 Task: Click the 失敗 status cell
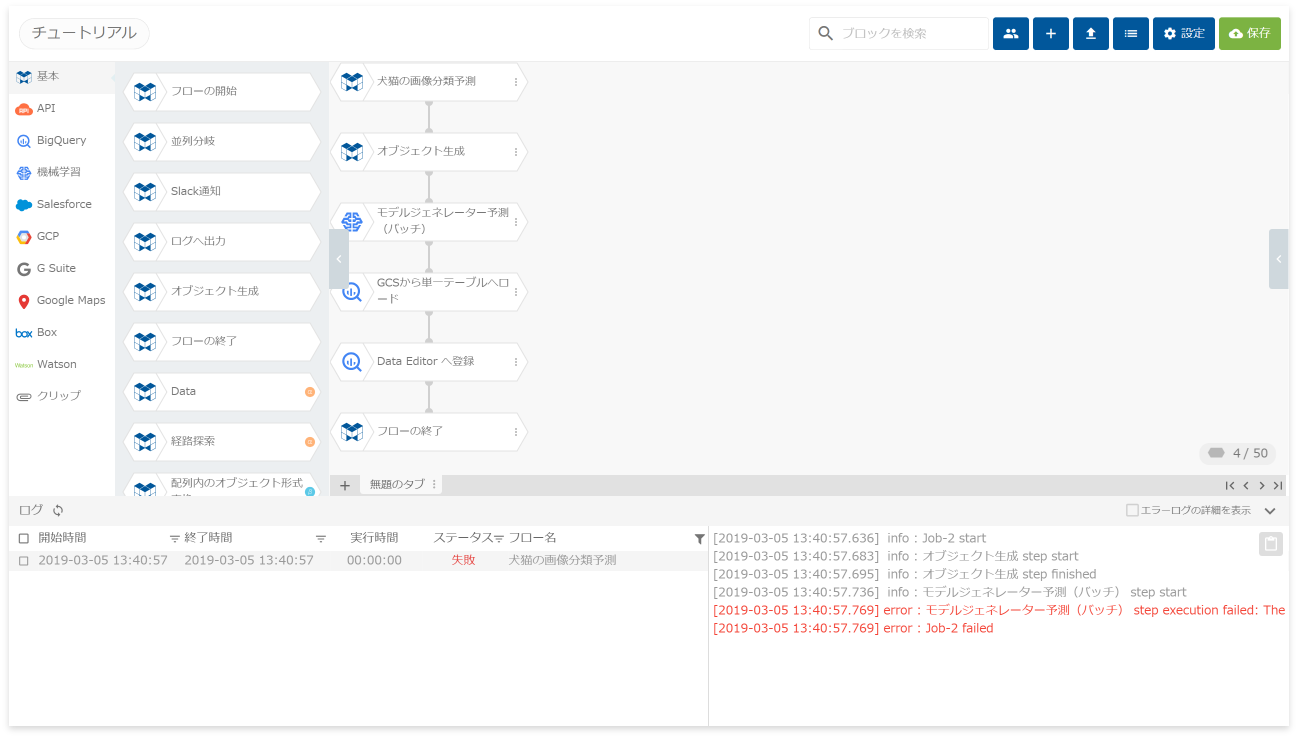tap(463, 560)
